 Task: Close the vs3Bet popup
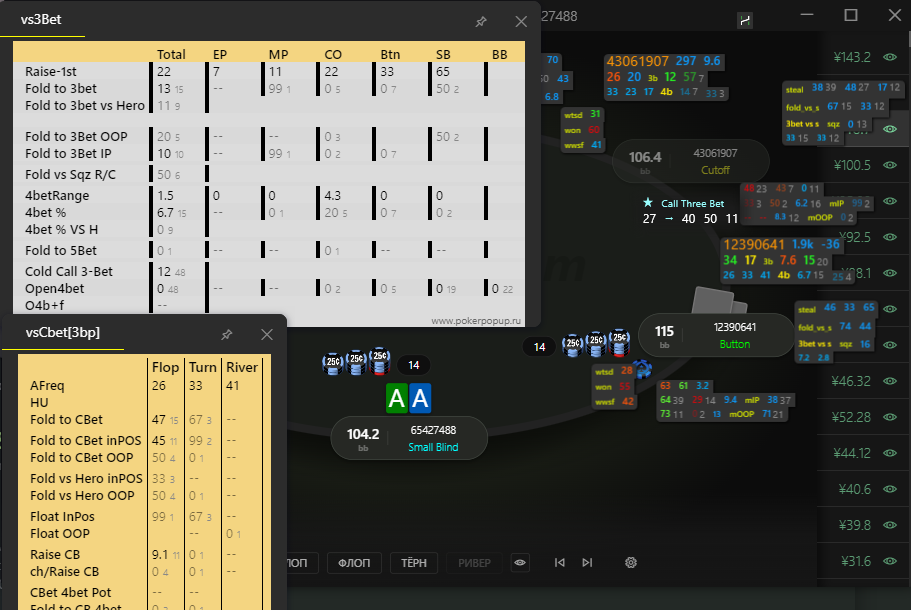coord(521,21)
